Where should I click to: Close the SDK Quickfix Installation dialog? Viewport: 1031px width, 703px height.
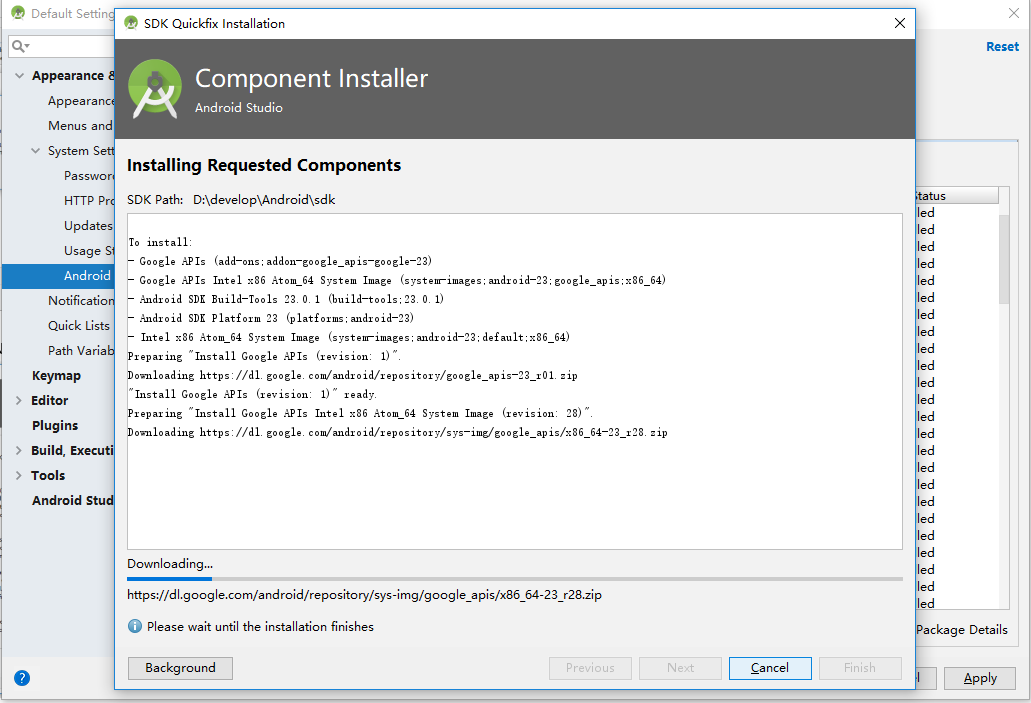[900, 23]
